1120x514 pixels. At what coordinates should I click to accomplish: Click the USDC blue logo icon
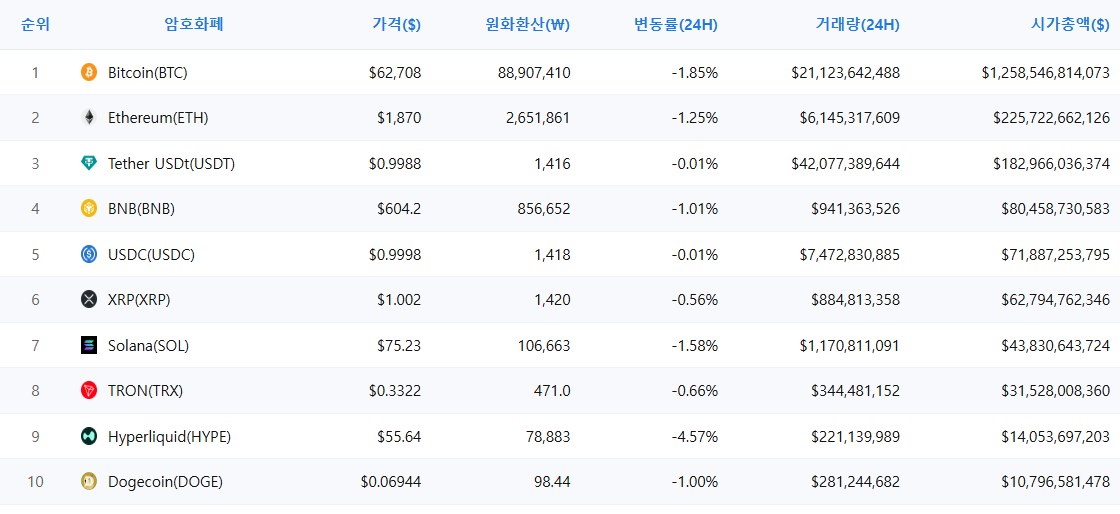click(x=89, y=254)
